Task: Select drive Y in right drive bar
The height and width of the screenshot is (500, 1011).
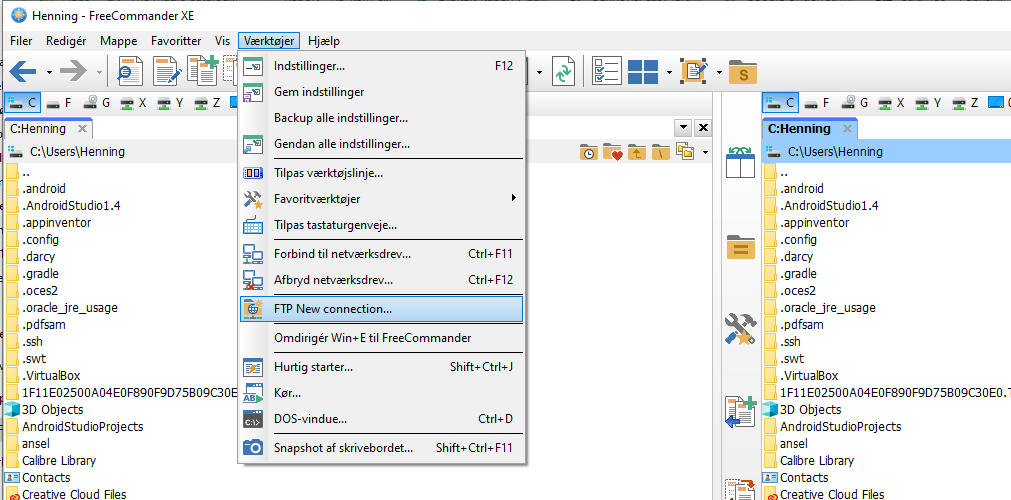Action: coord(928,103)
